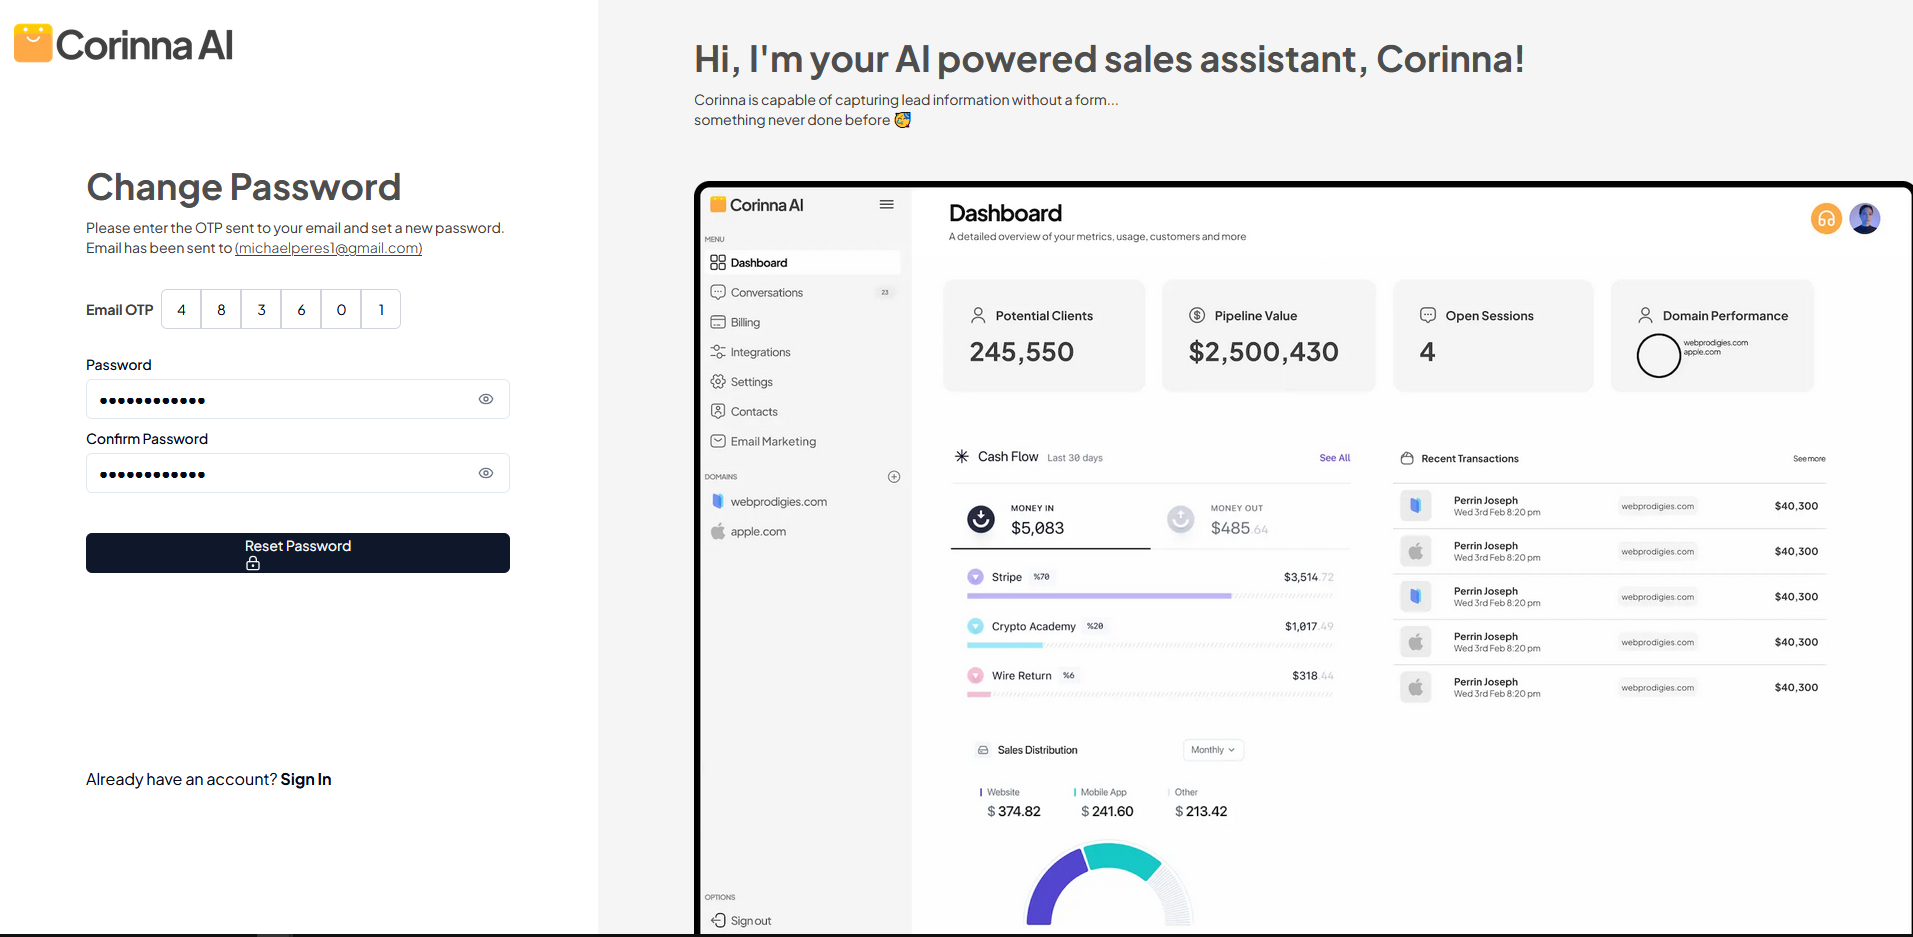
Task: Click the Sign out icon at bottom
Action: point(718,920)
